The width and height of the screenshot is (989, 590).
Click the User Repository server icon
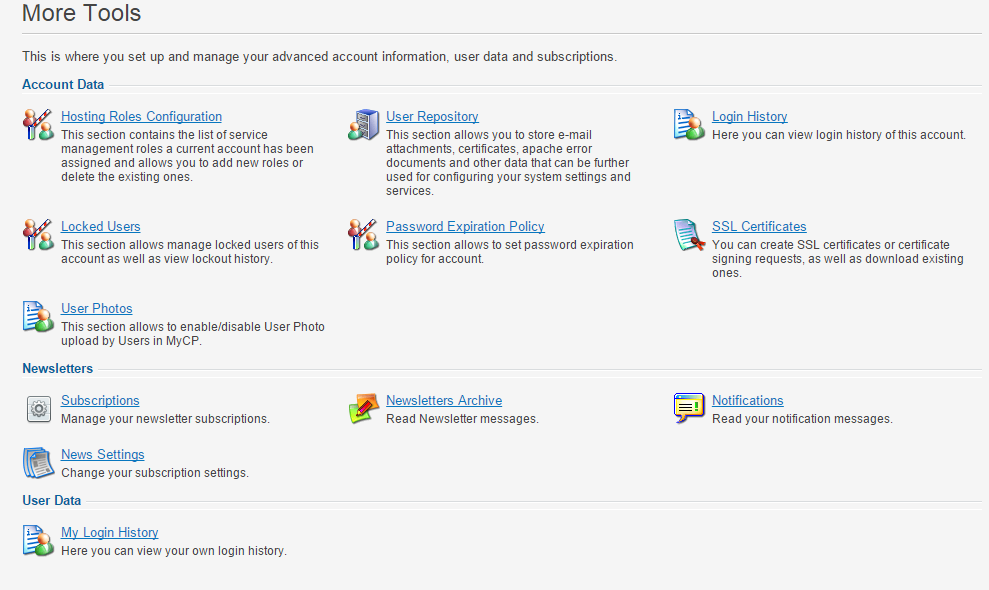(364, 124)
